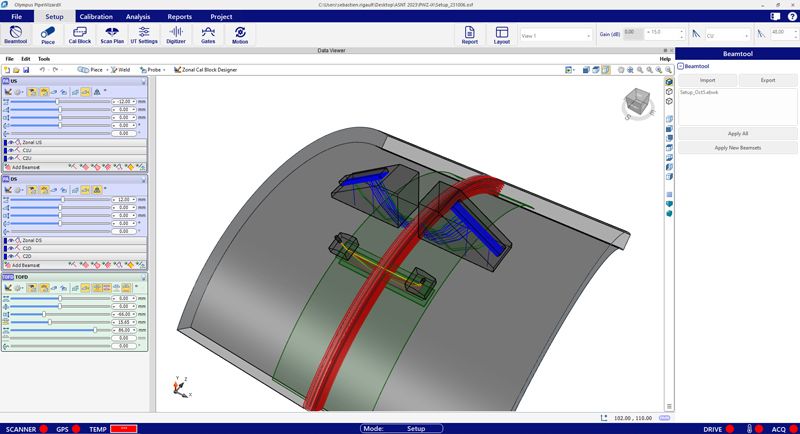Toggle visibility of Zonal DS beamset

[11, 241]
